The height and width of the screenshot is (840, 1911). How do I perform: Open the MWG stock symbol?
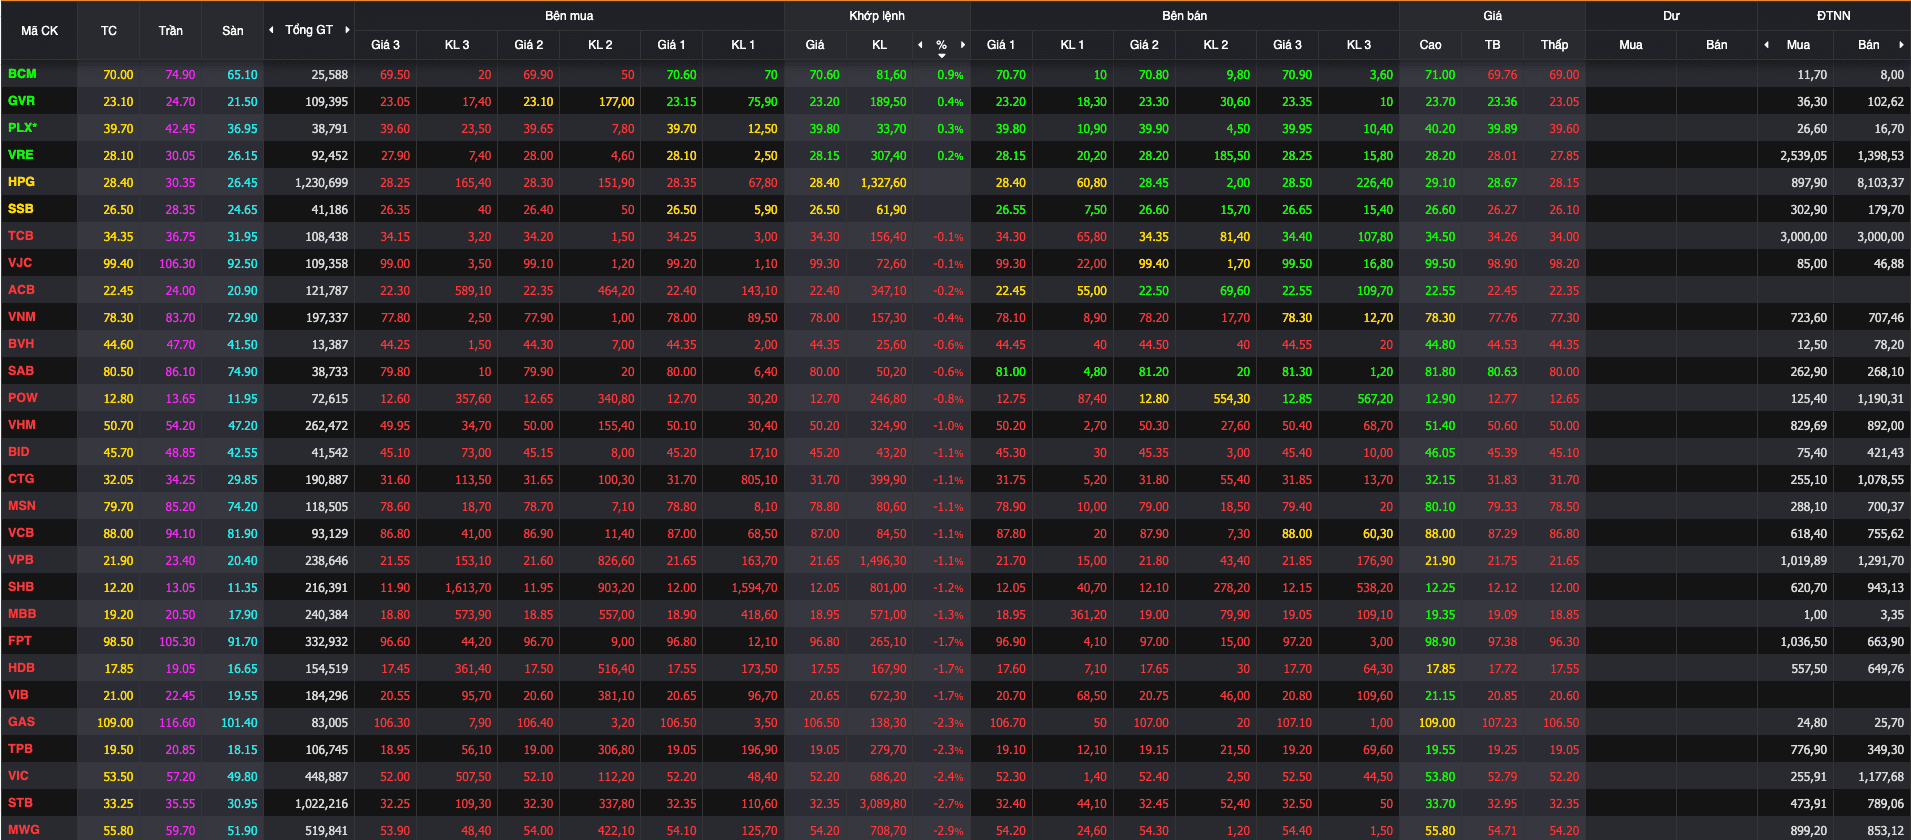coord(24,830)
